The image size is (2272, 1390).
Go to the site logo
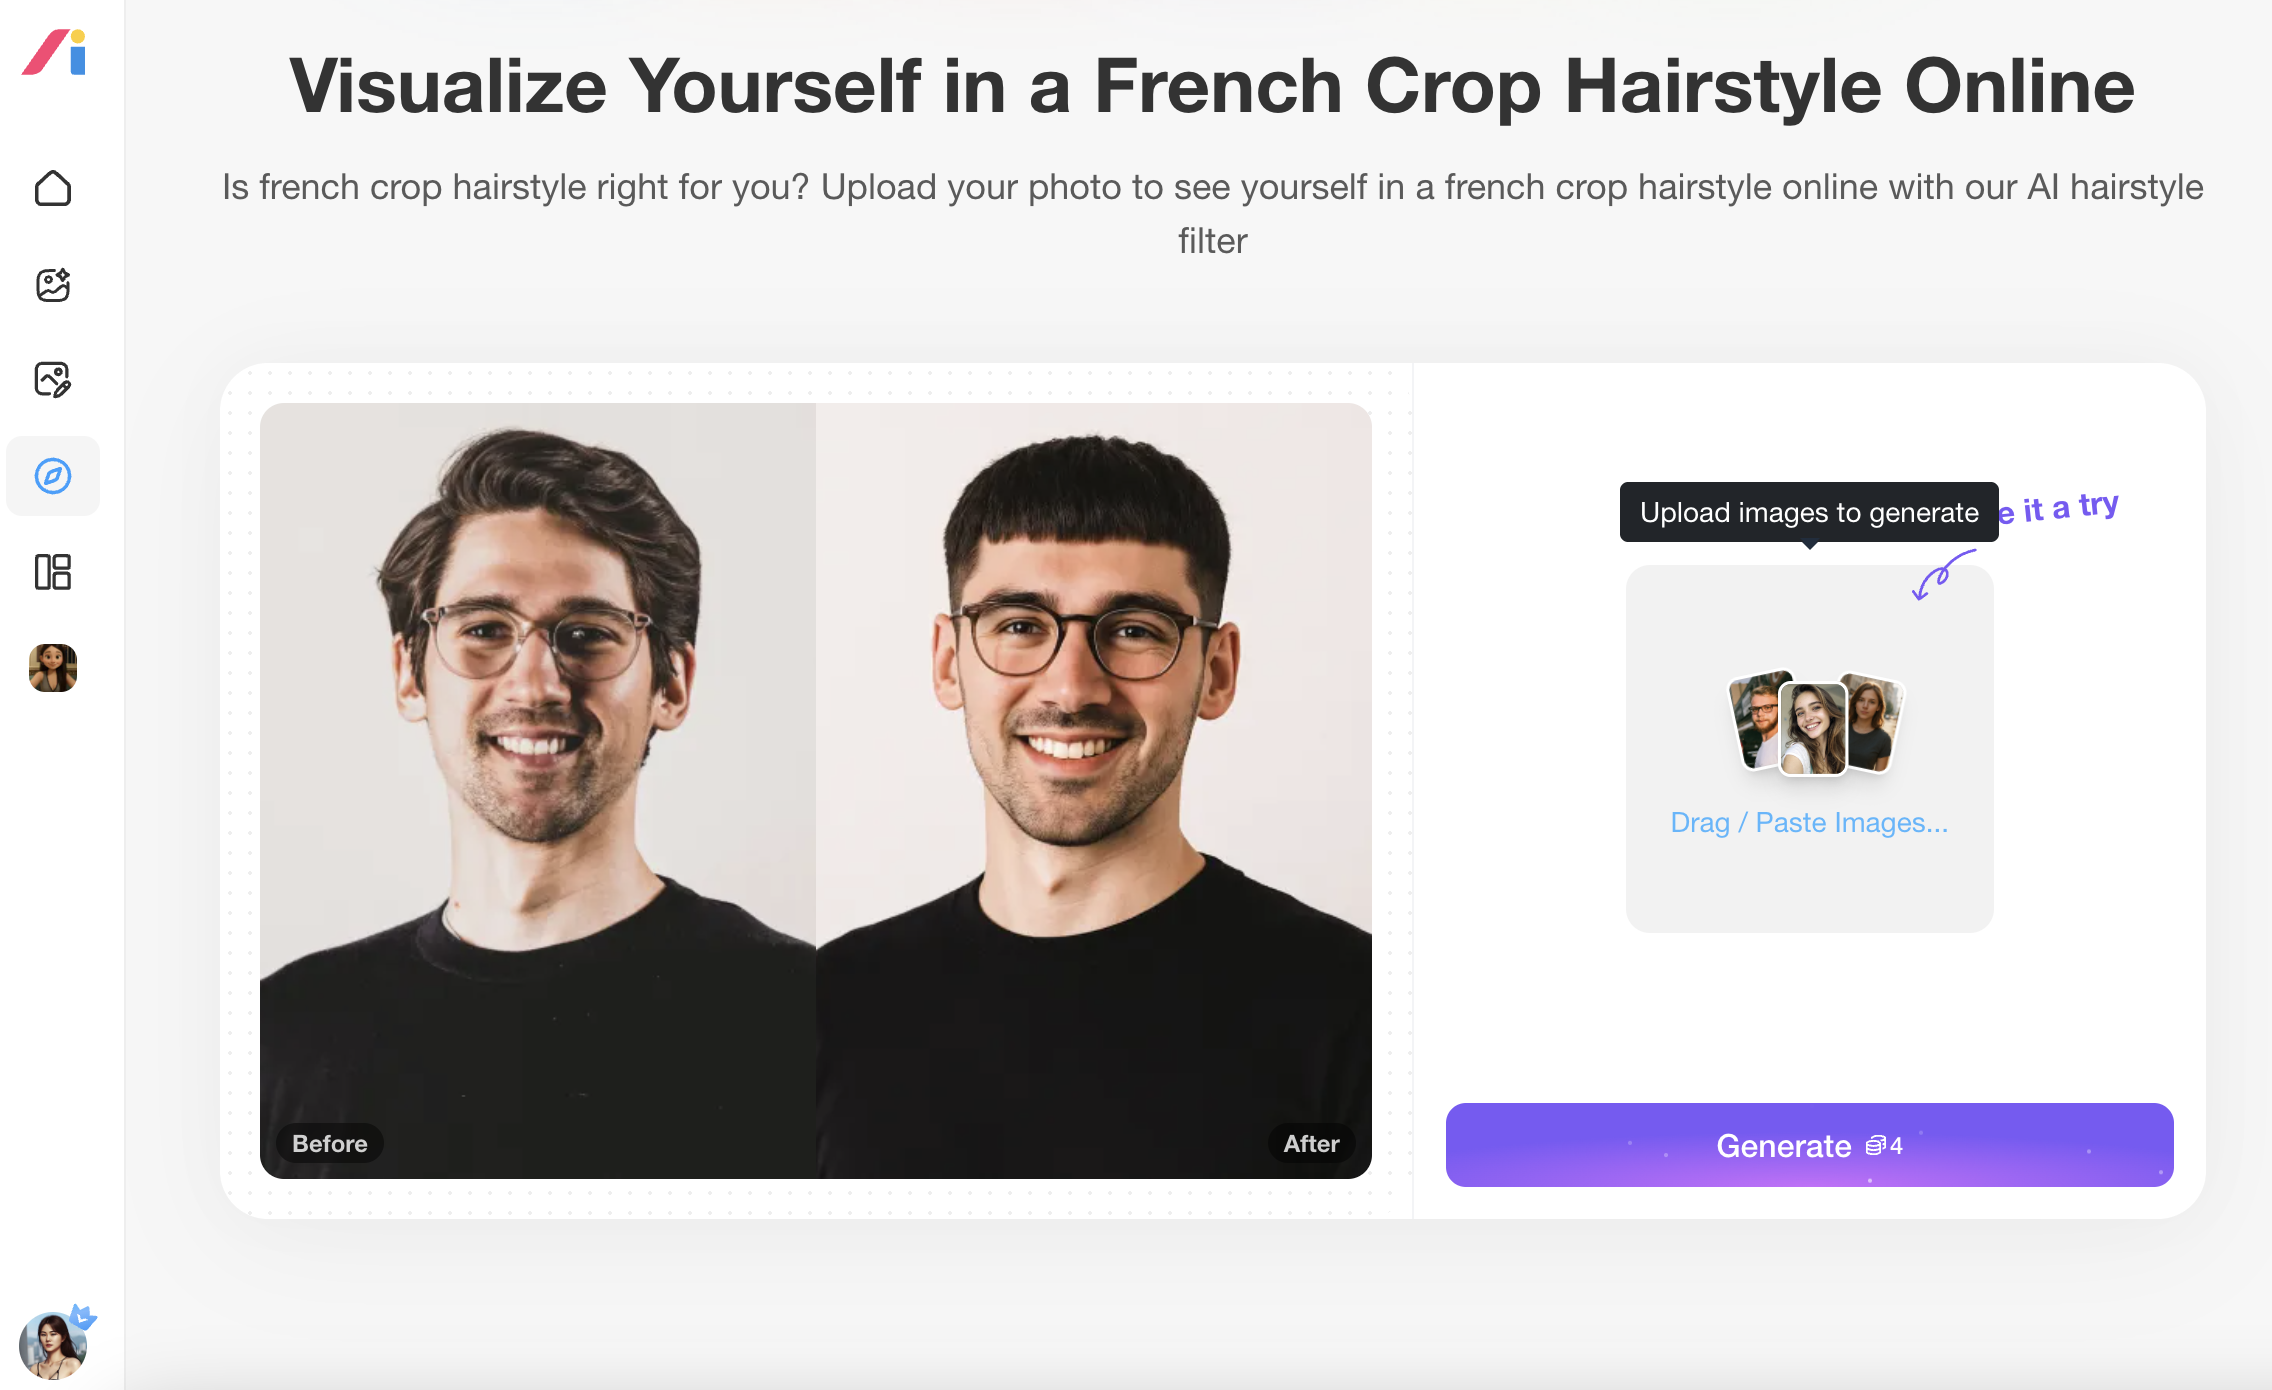click(56, 52)
